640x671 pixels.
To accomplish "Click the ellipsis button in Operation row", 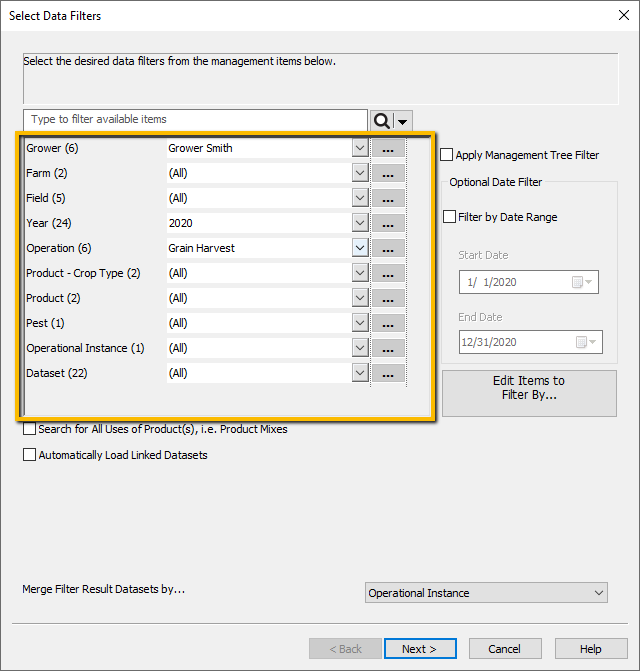I will tap(388, 249).
